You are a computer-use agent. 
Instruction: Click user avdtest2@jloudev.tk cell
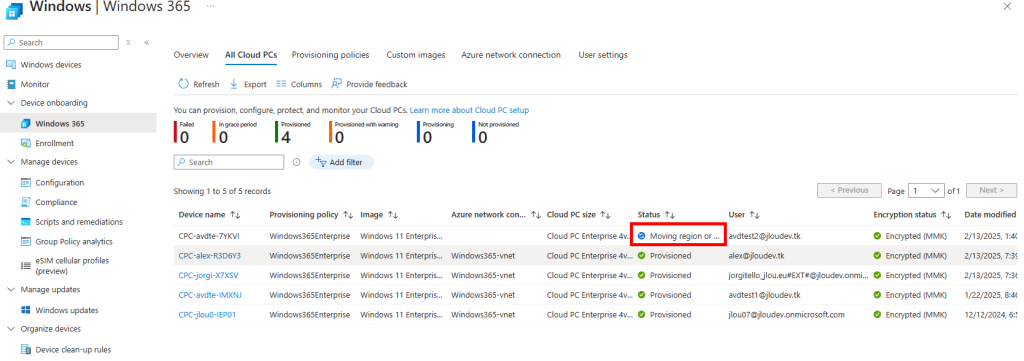765,236
